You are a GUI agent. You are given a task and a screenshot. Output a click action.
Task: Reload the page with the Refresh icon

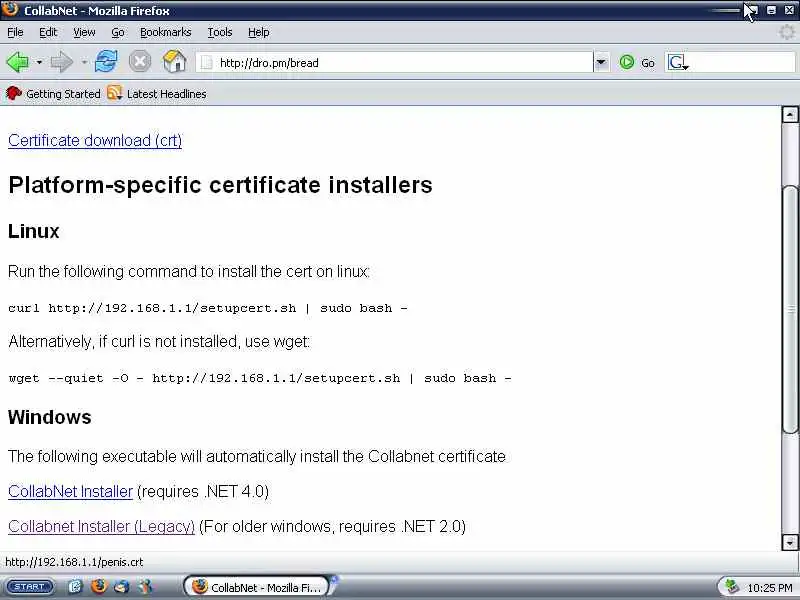(x=106, y=62)
